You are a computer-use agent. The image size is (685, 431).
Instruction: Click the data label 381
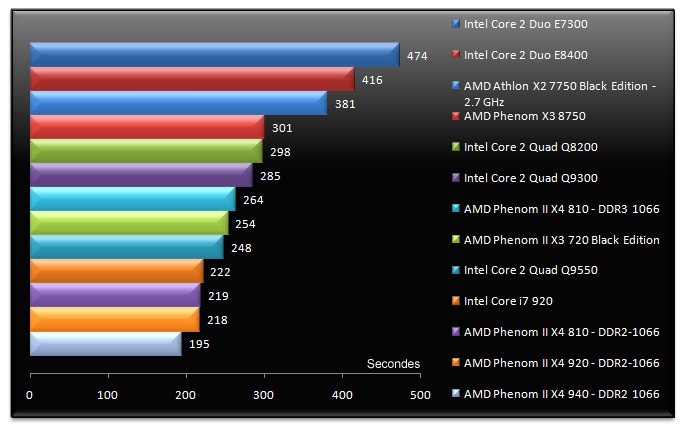point(345,104)
